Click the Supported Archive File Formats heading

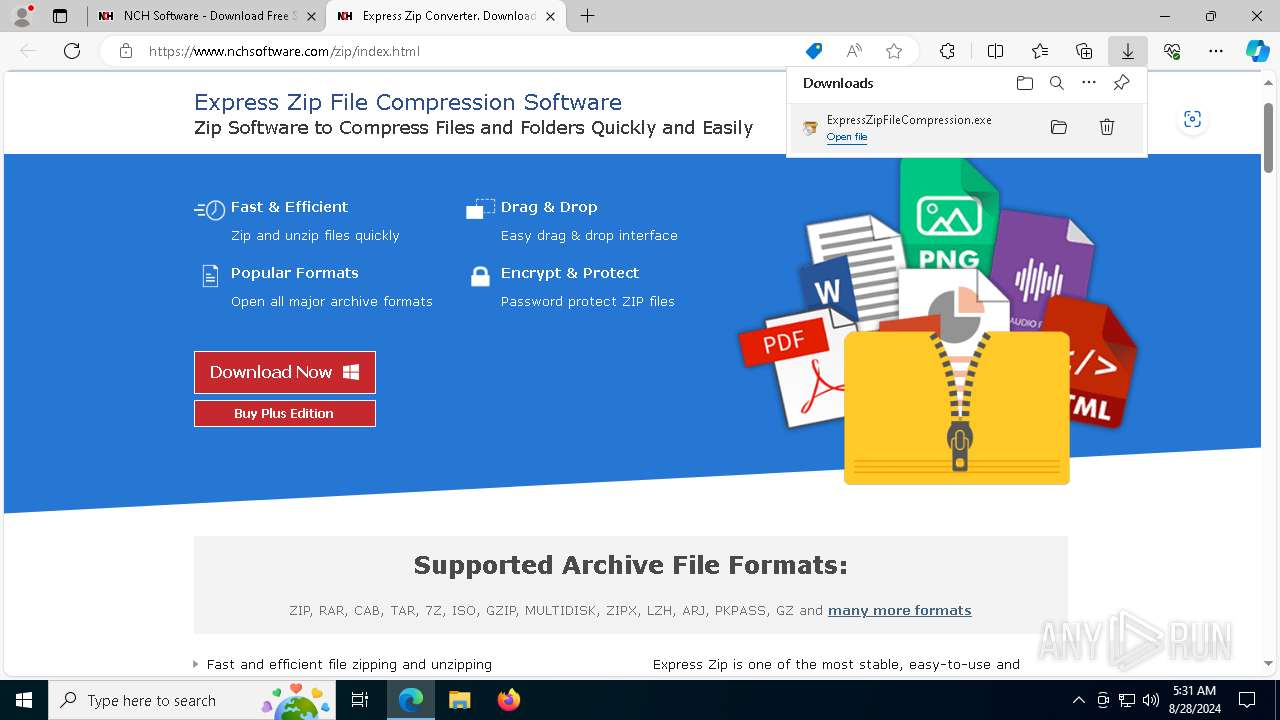[x=631, y=565]
